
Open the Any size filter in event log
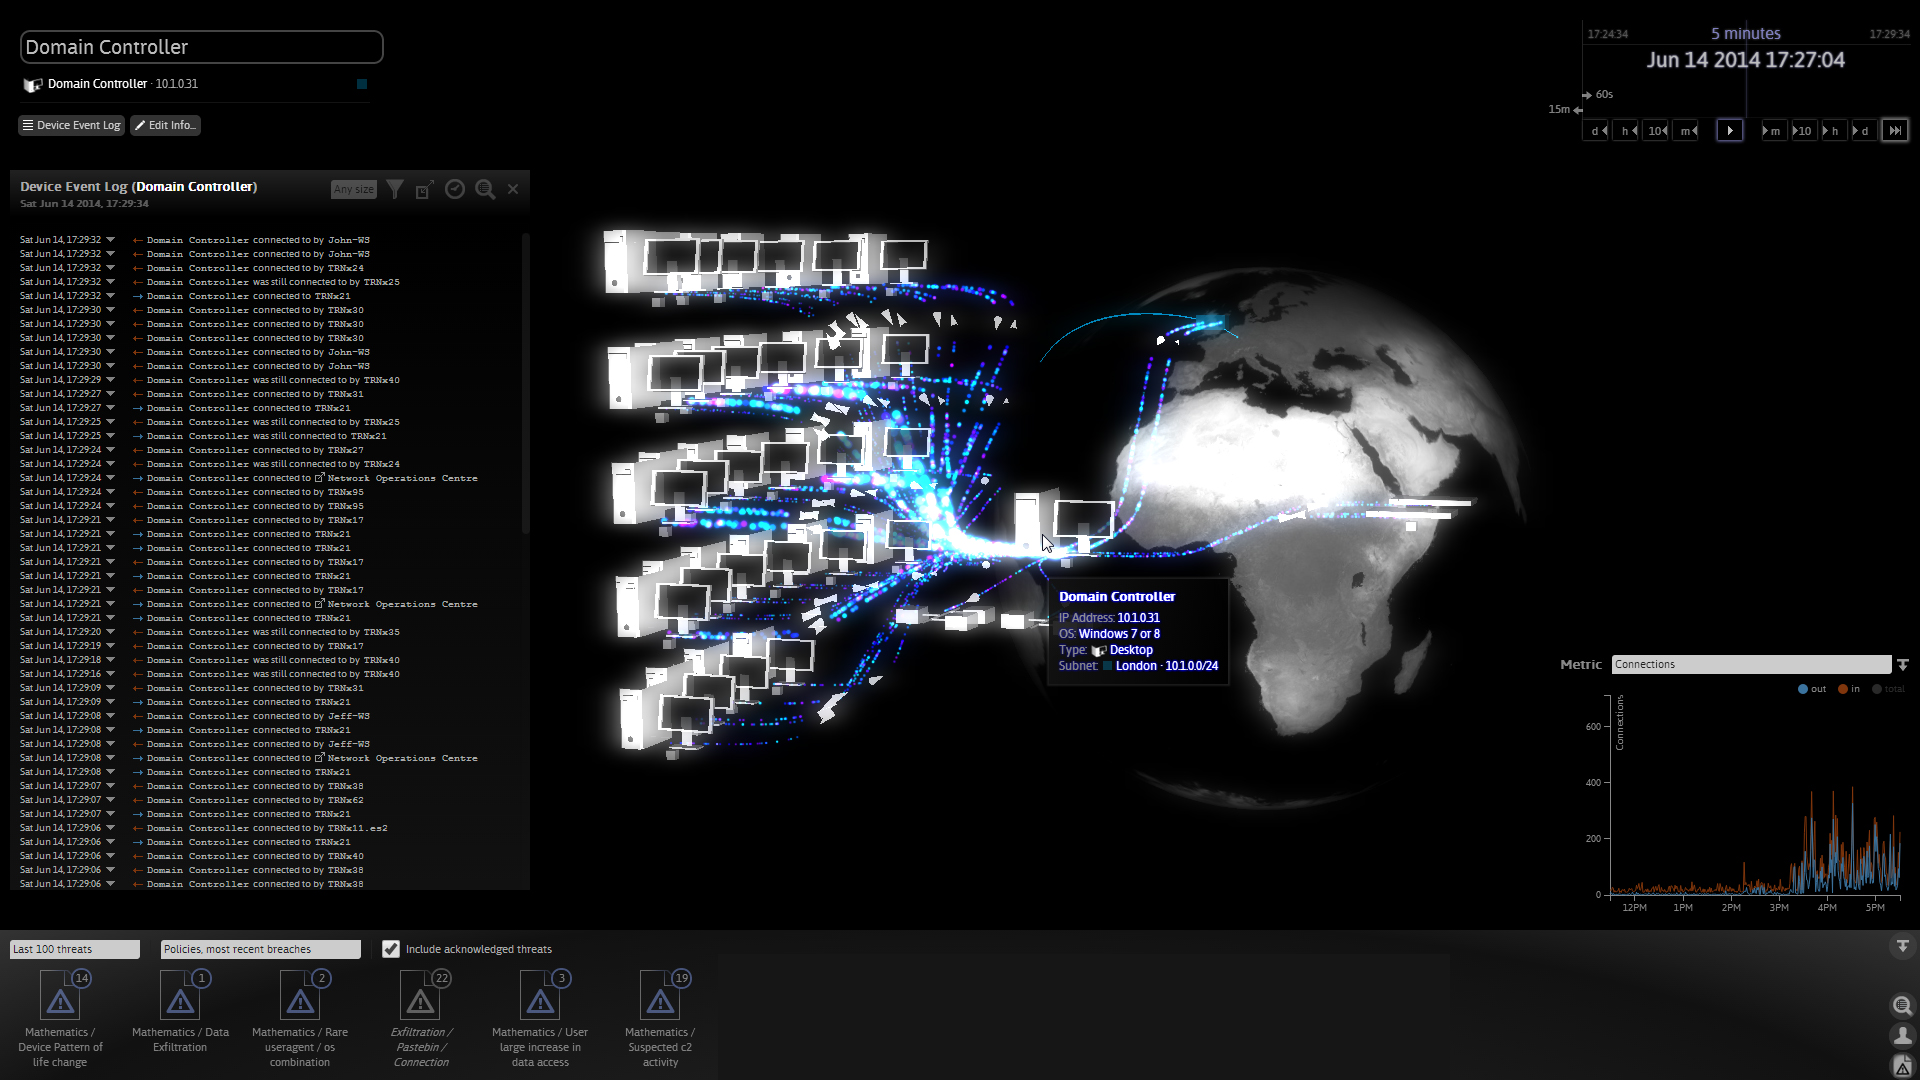click(354, 189)
